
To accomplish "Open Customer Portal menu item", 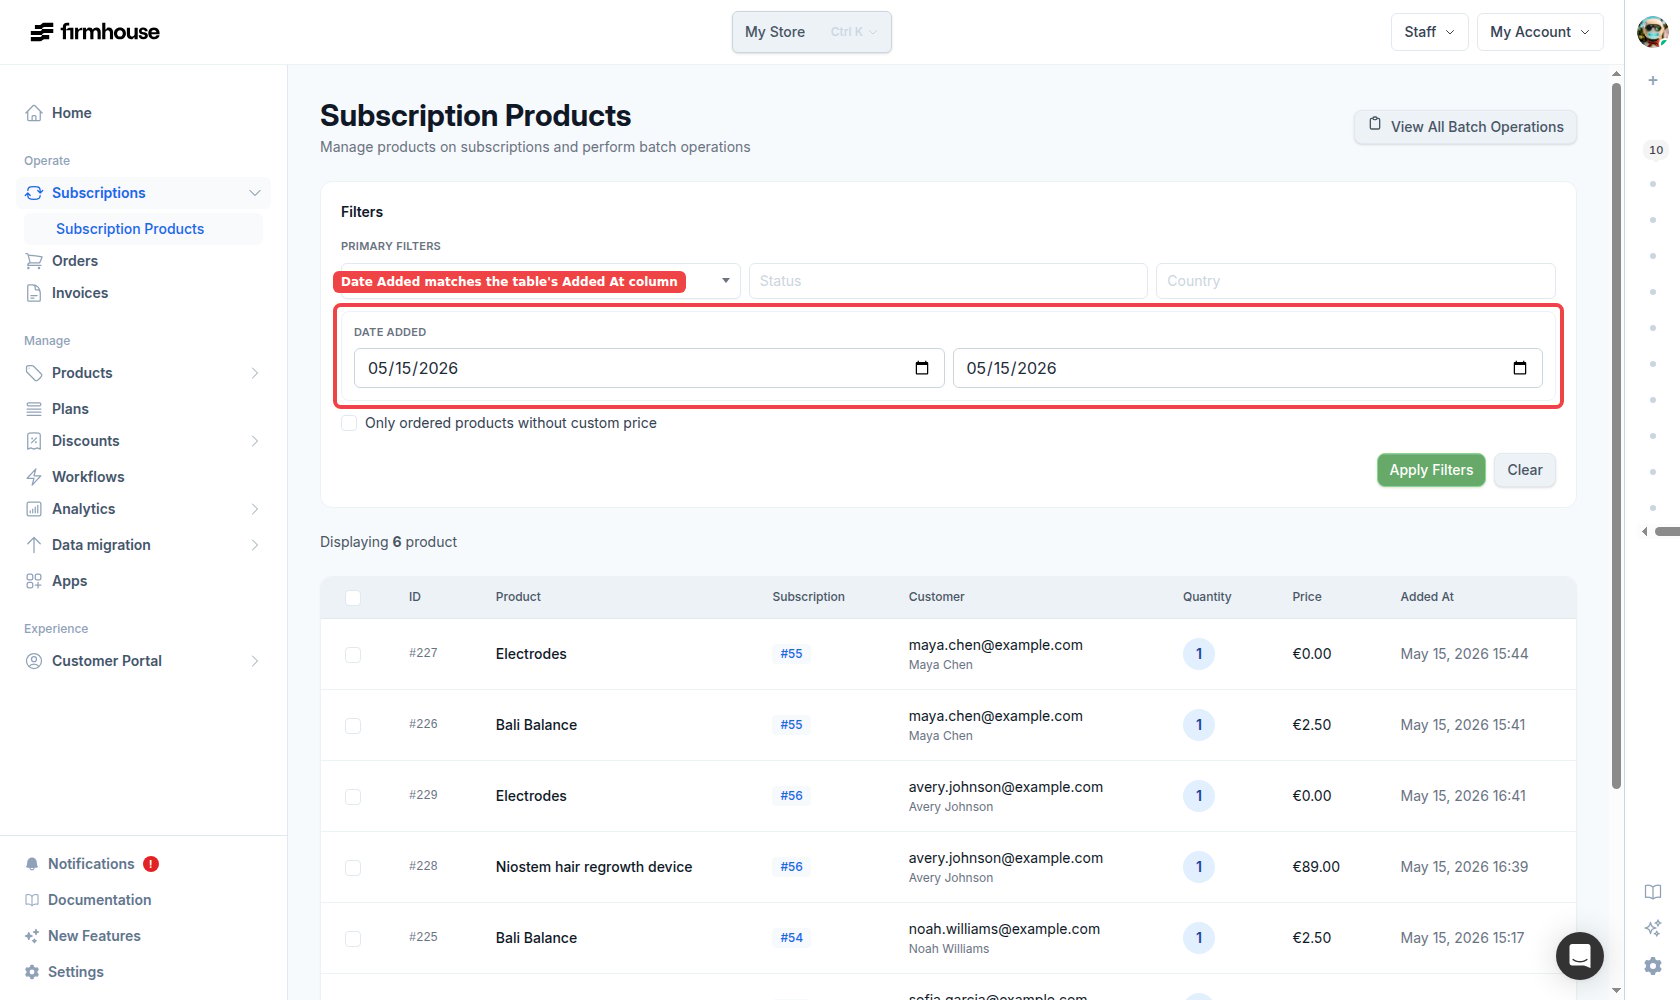I will pos(143,661).
